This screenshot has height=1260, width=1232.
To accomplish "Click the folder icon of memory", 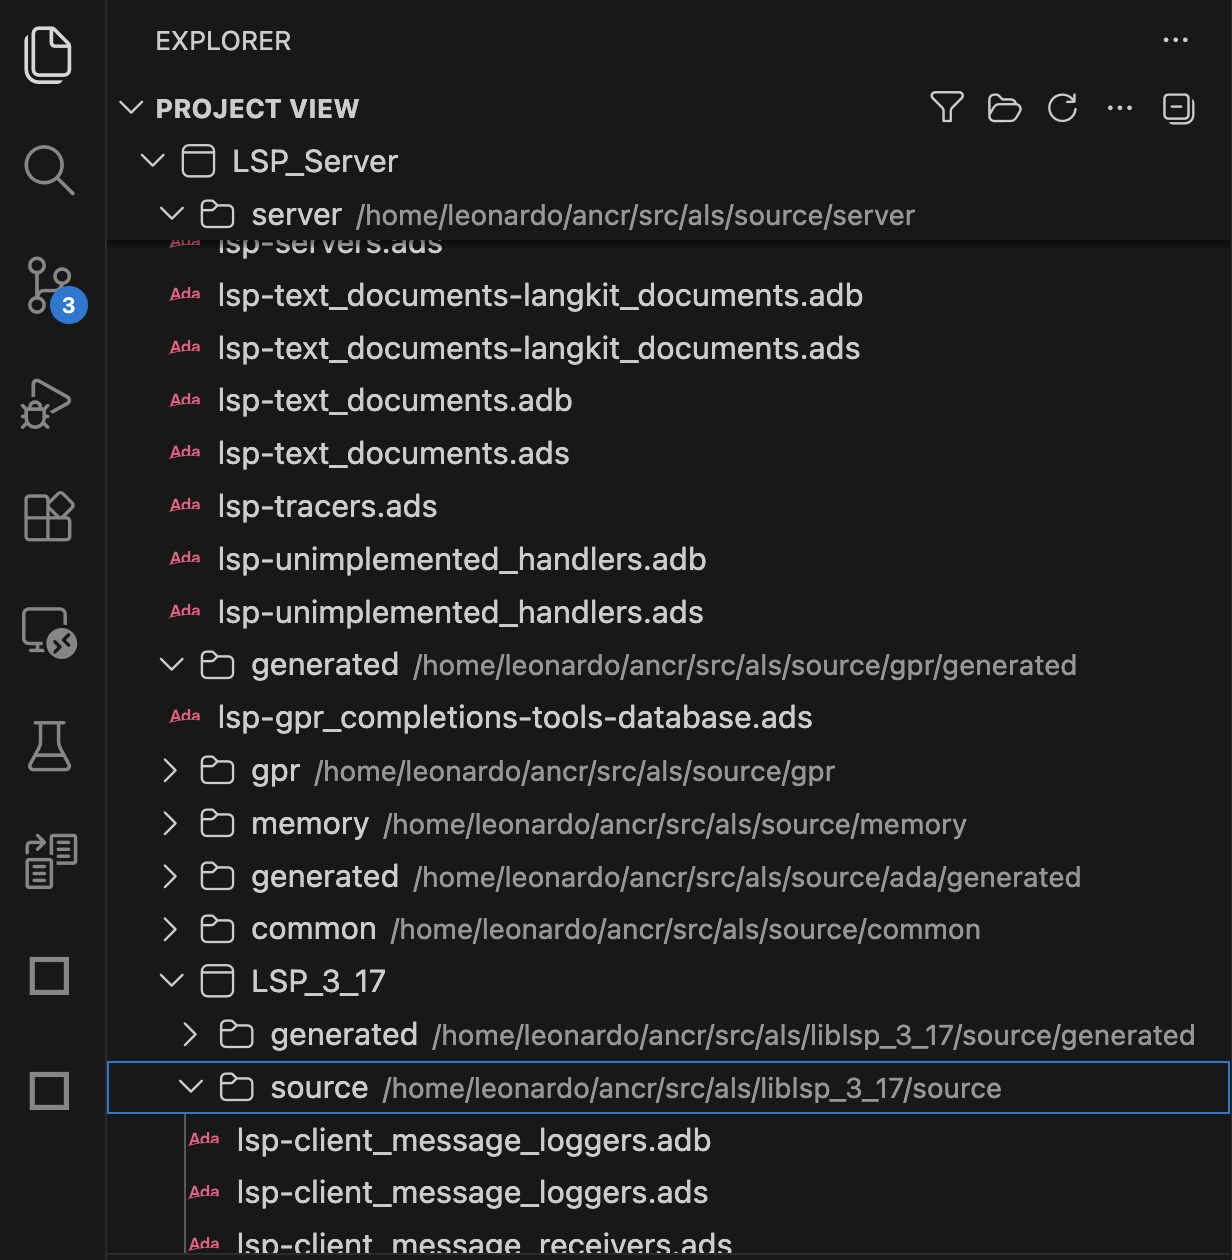I will point(217,823).
